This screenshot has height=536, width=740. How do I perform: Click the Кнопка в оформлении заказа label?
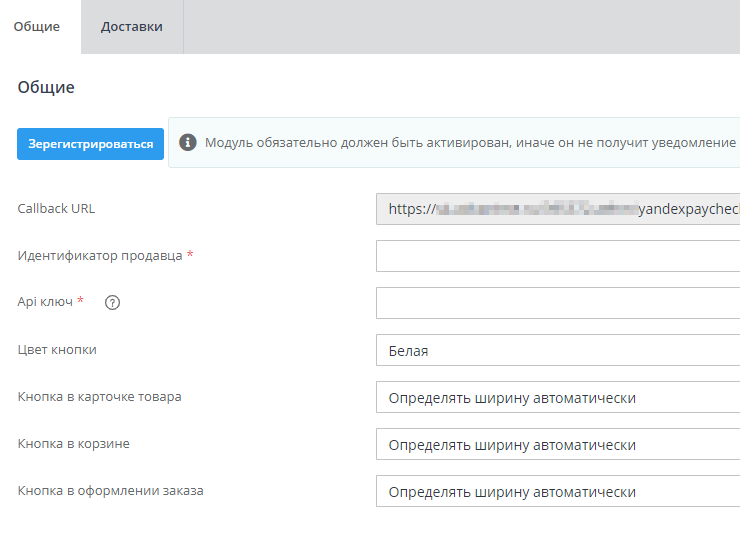point(110,491)
